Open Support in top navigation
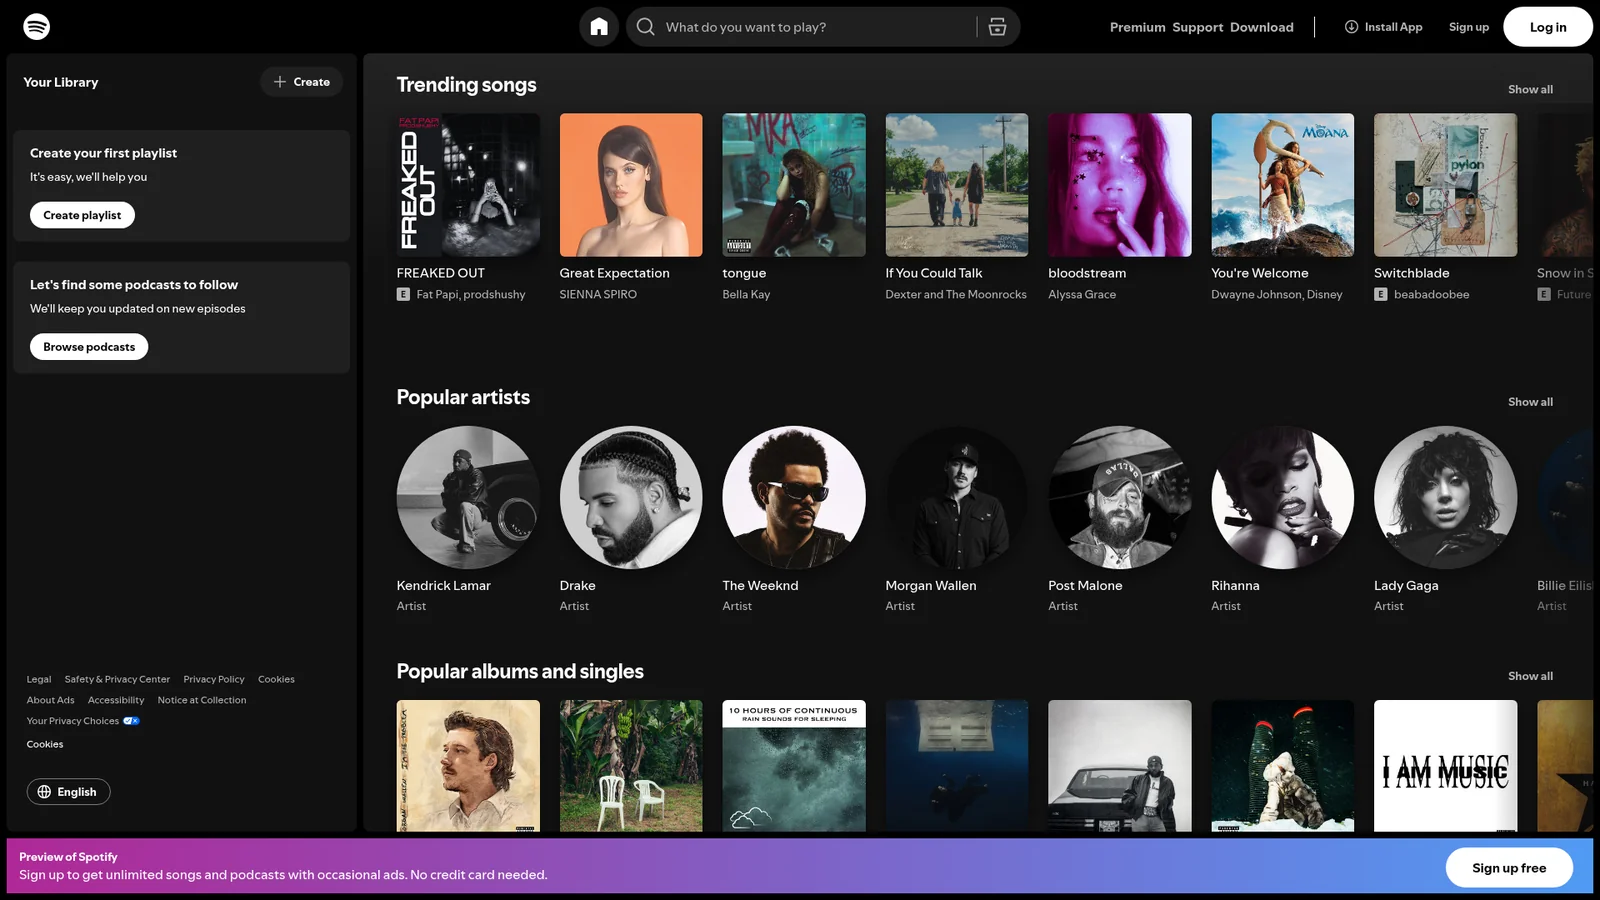This screenshot has height=900, width=1600. coord(1197,27)
